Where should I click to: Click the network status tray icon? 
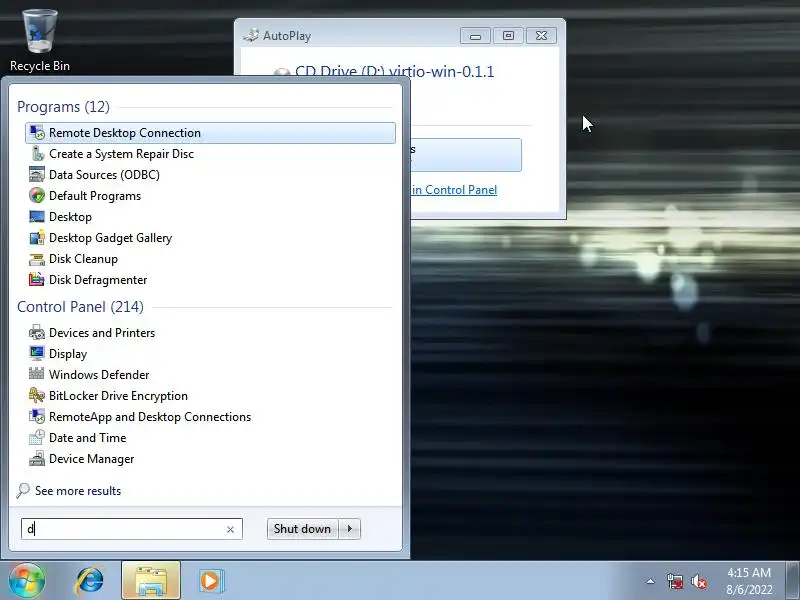tap(674, 581)
